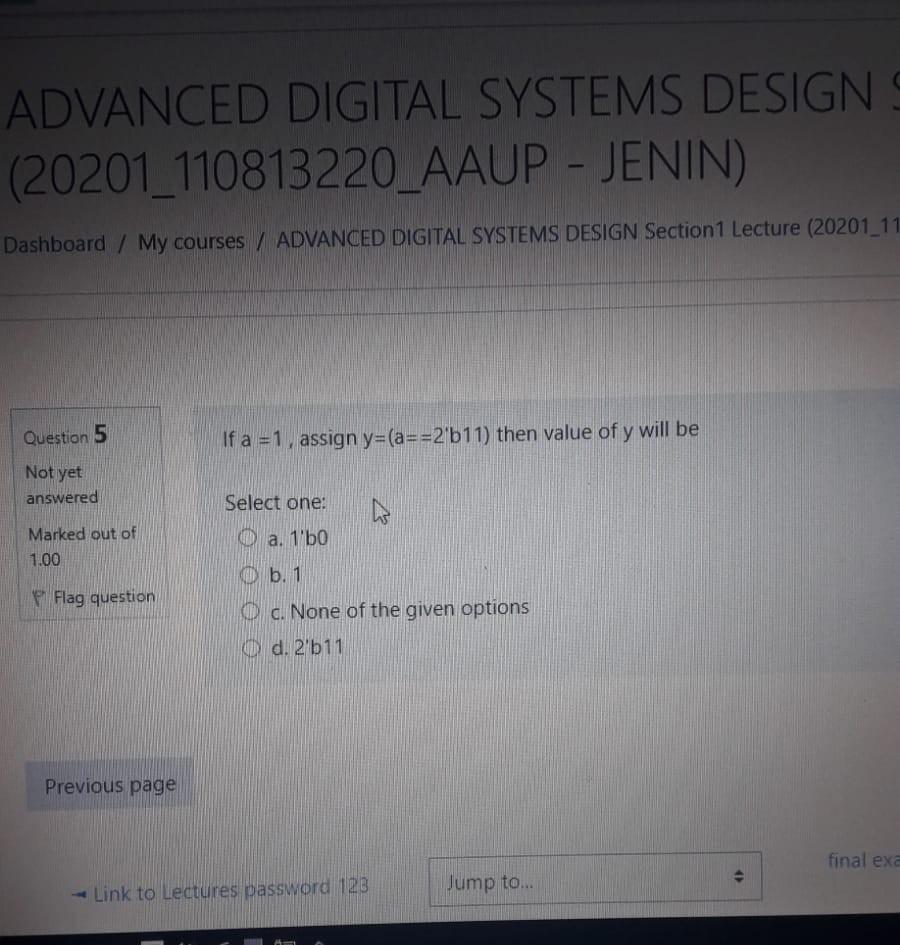Select answer option b. 1

tap(249, 574)
